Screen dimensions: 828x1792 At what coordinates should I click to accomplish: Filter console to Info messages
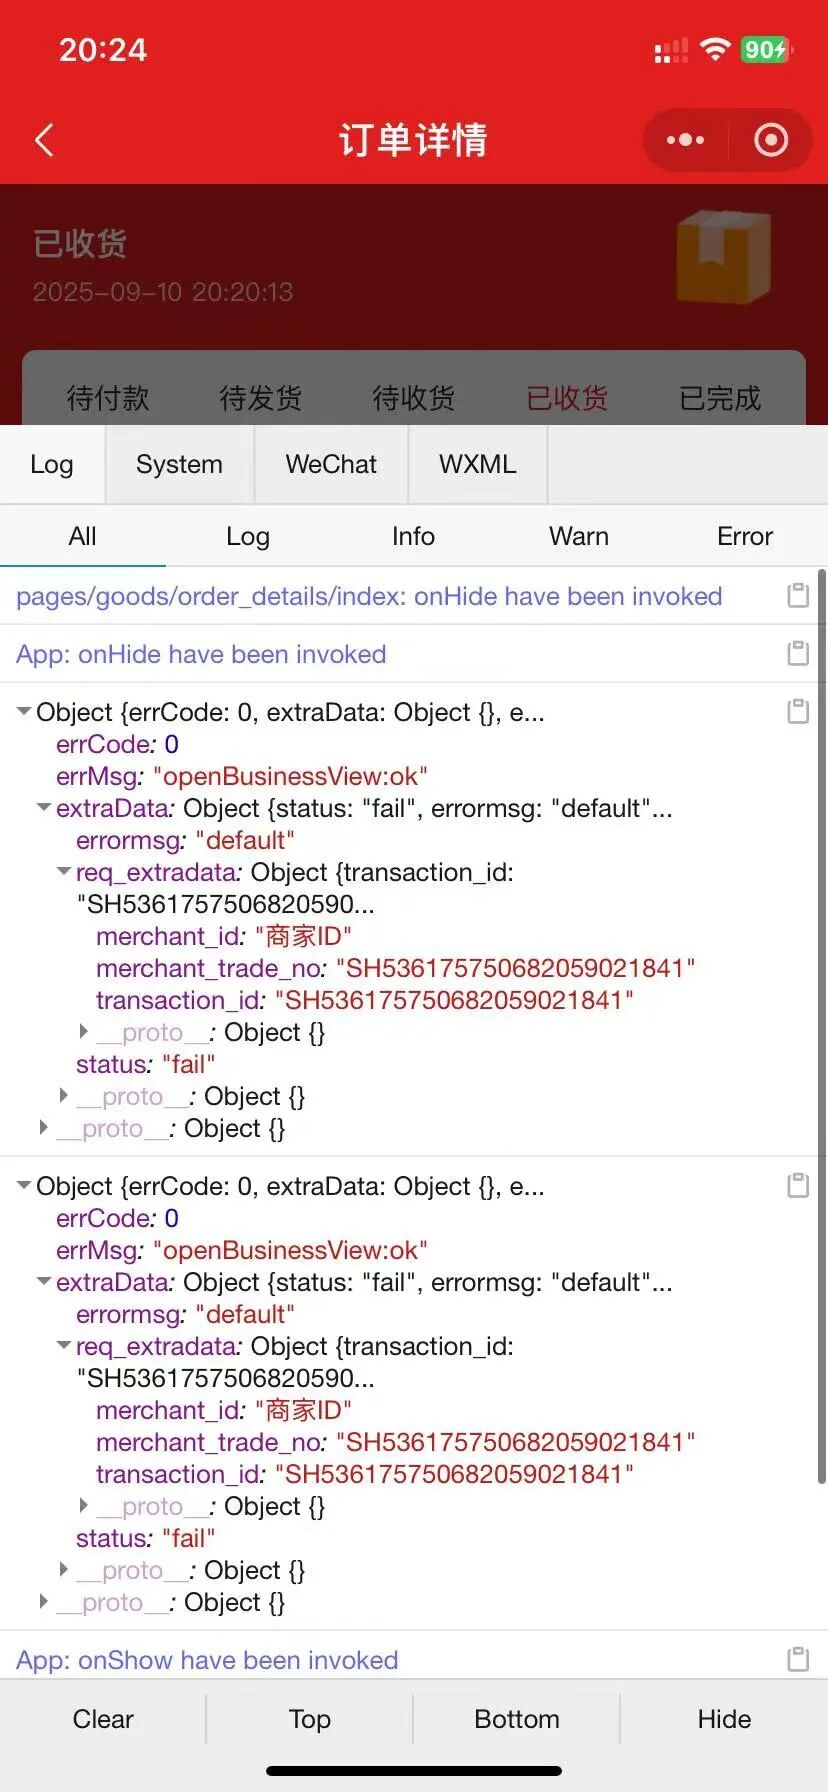pyautogui.click(x=413, y=536)
